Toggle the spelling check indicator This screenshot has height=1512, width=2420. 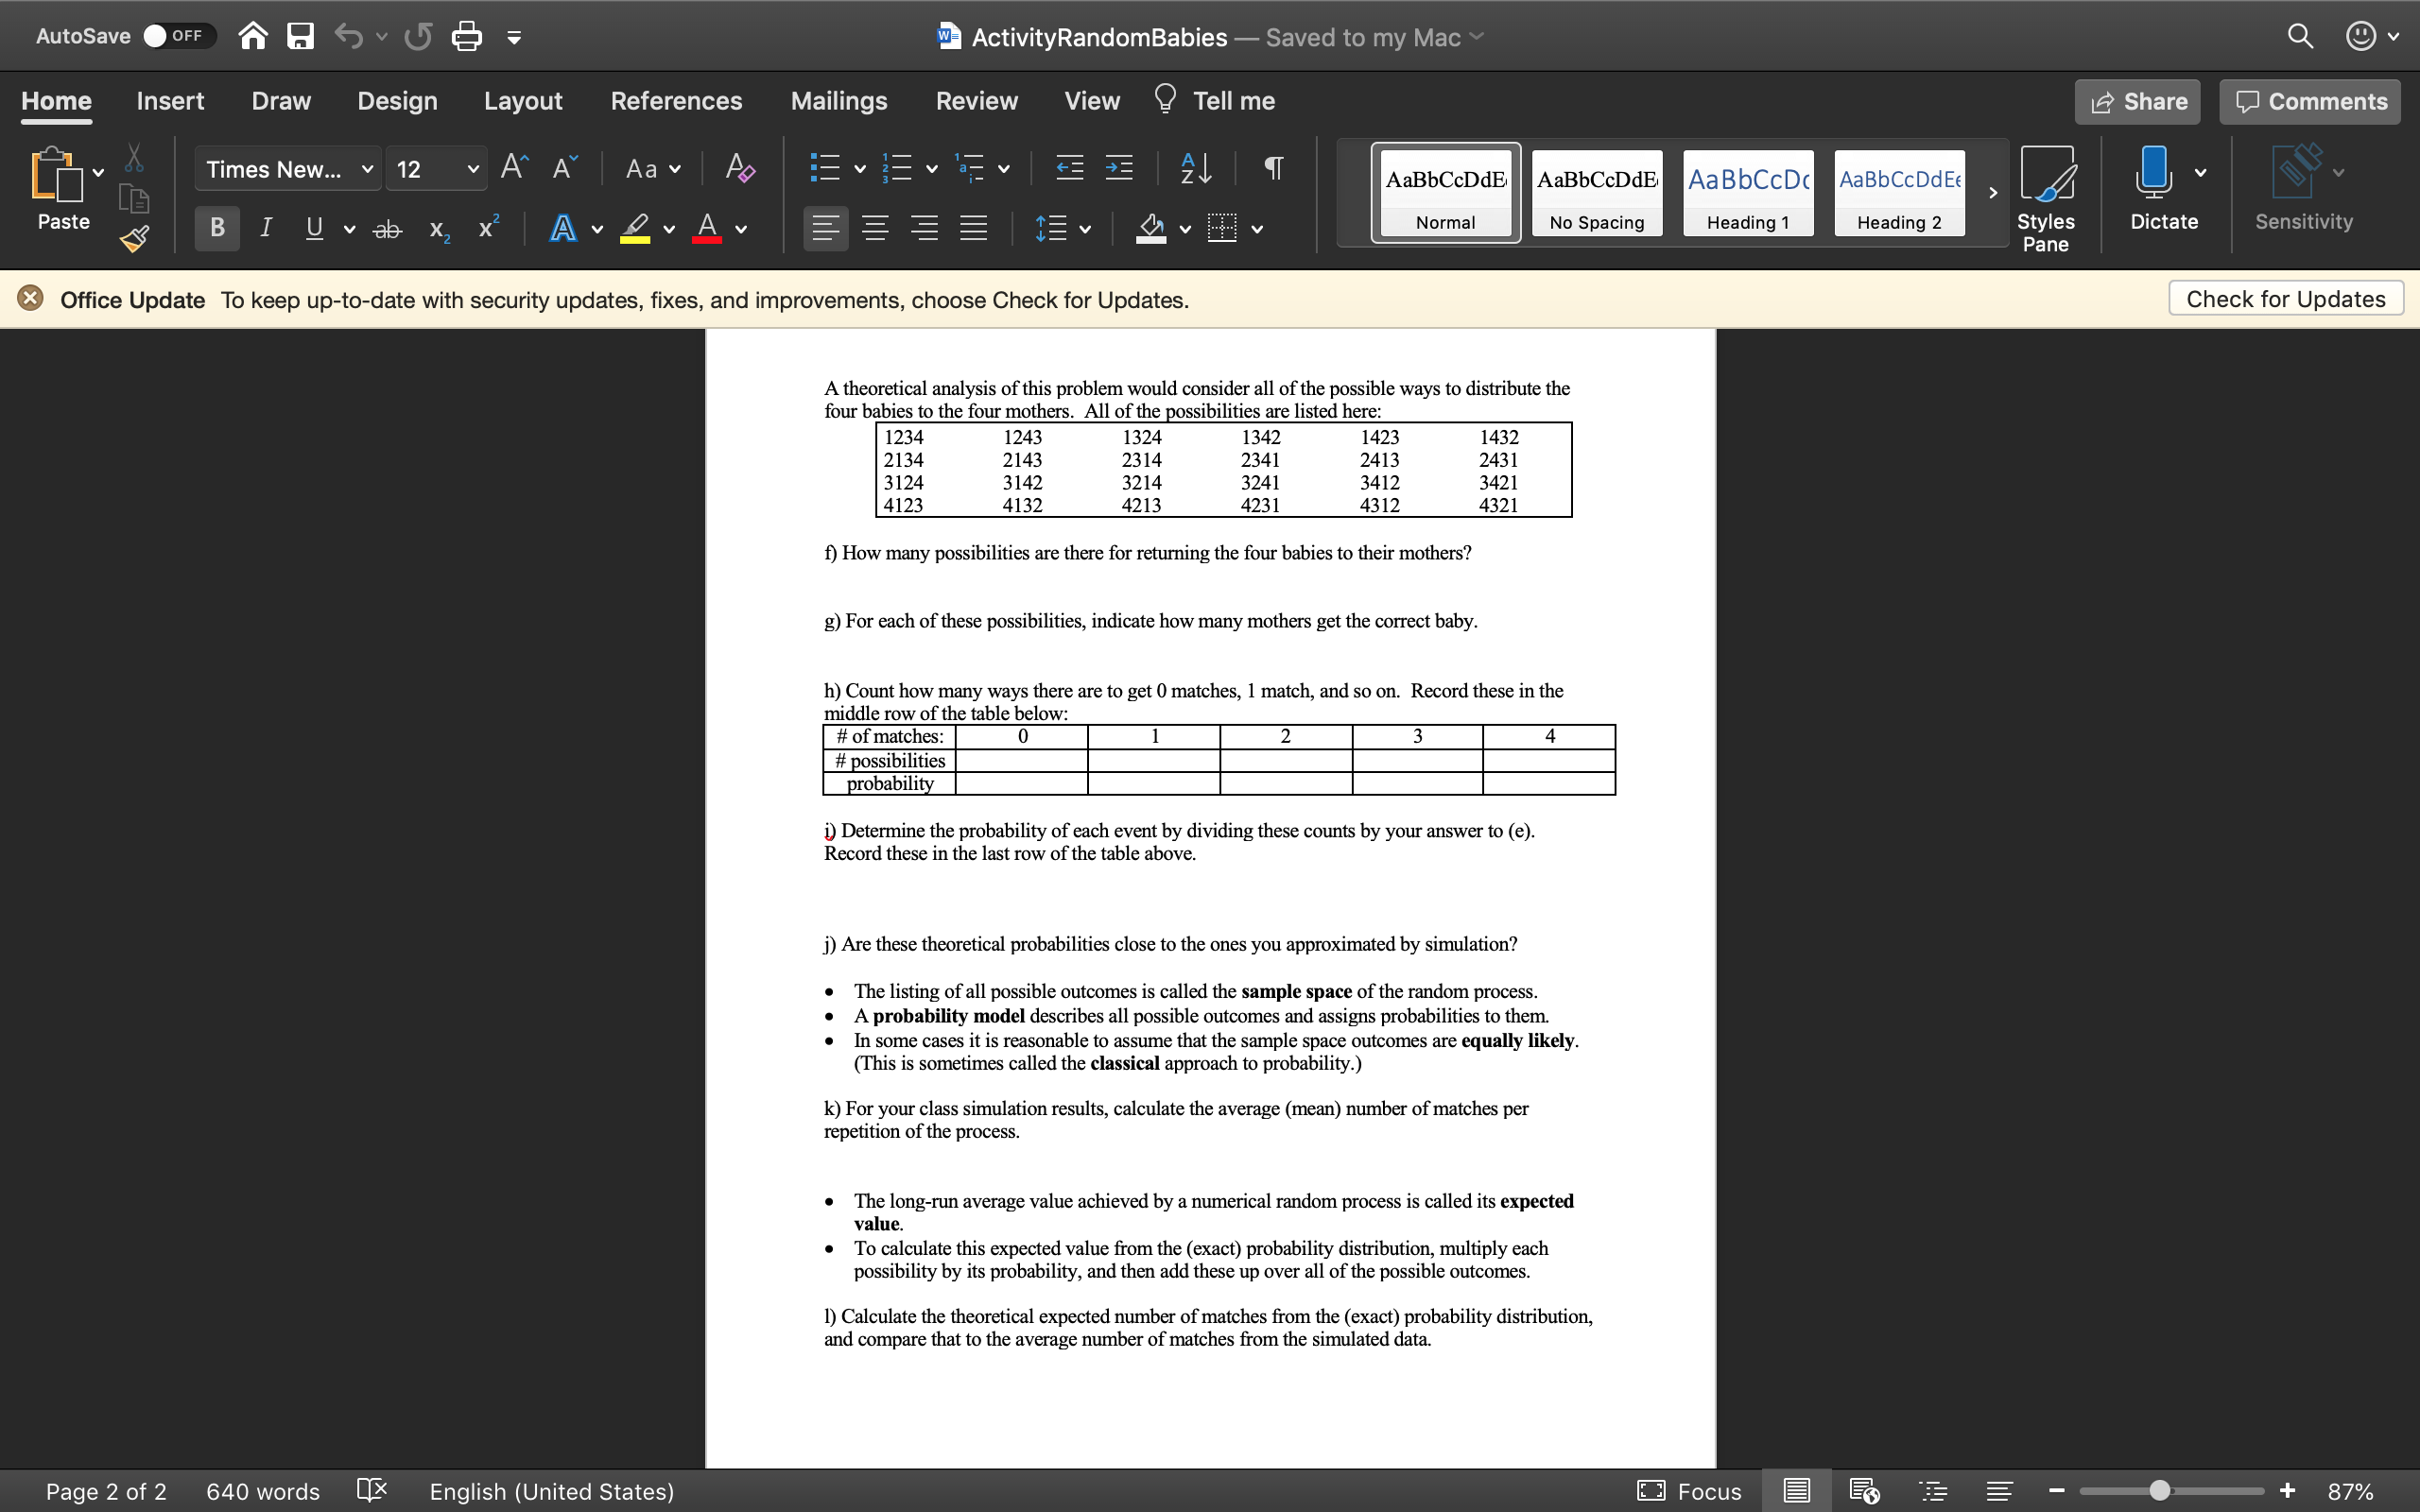pyautogui.click(x=371, y=1491)
